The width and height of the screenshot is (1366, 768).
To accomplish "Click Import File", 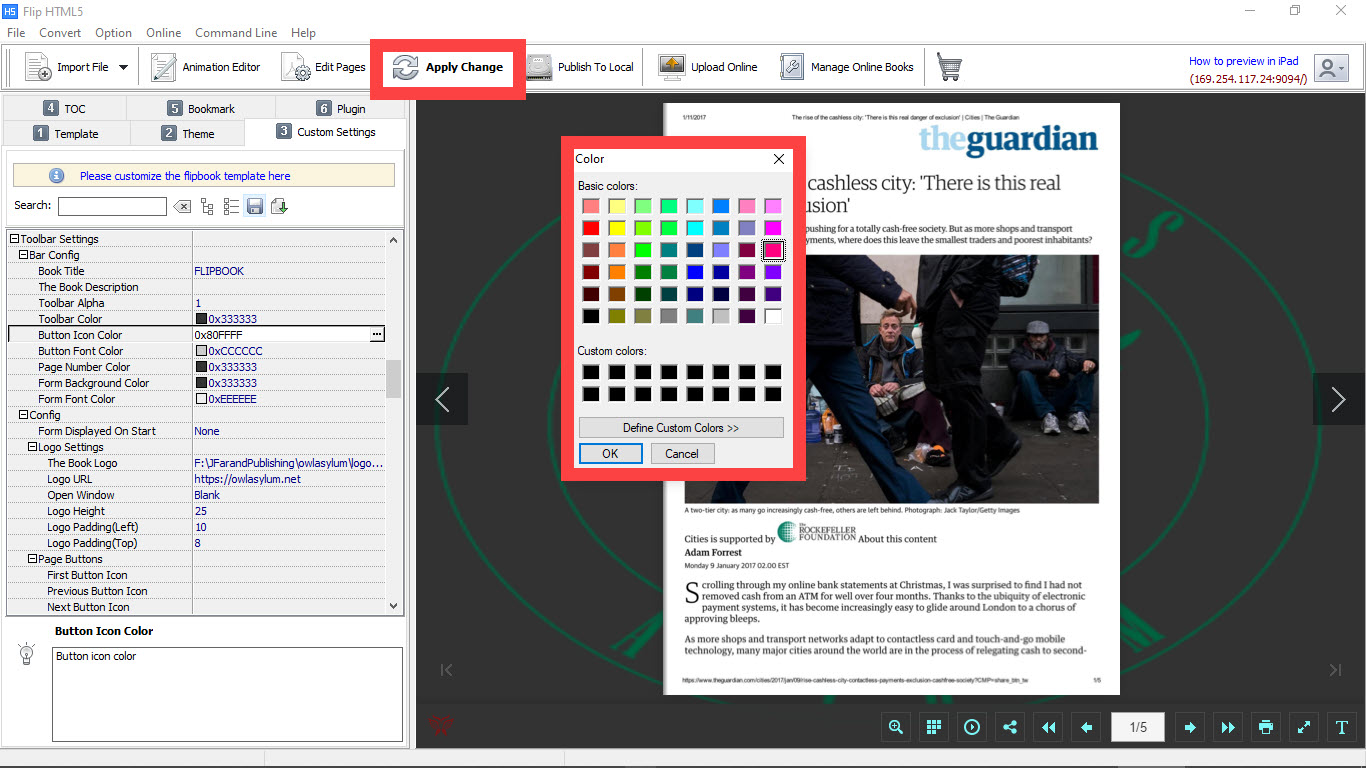I will [x=69, y=67].
